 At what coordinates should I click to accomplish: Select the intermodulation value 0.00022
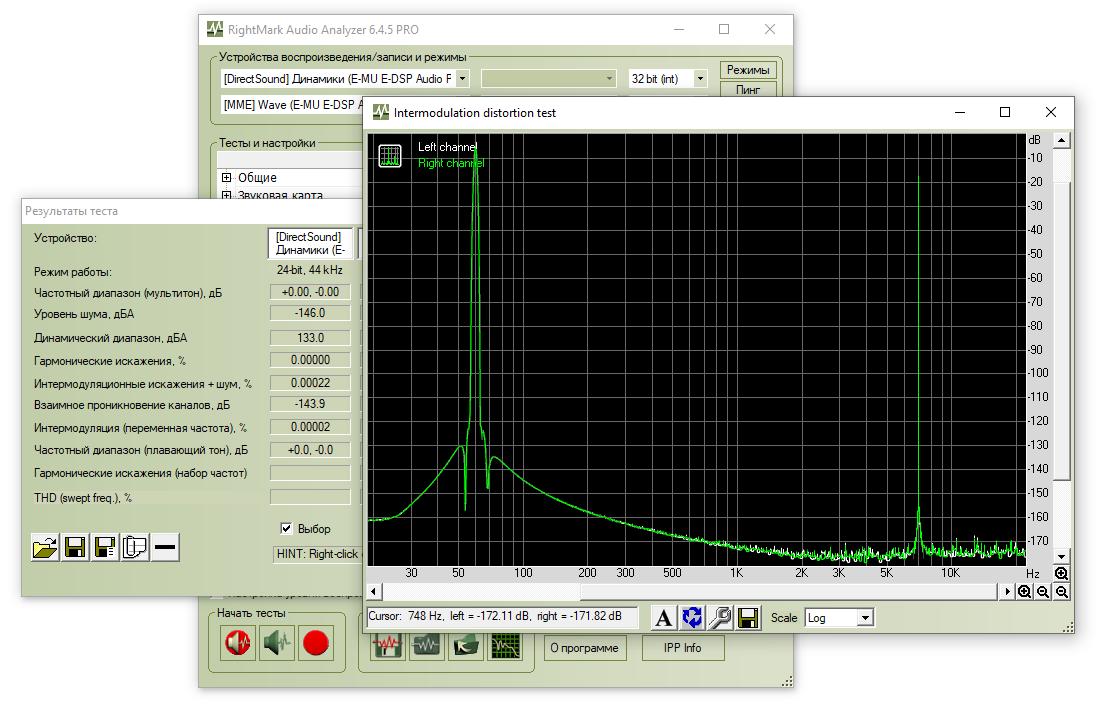(x=310, y=383)
